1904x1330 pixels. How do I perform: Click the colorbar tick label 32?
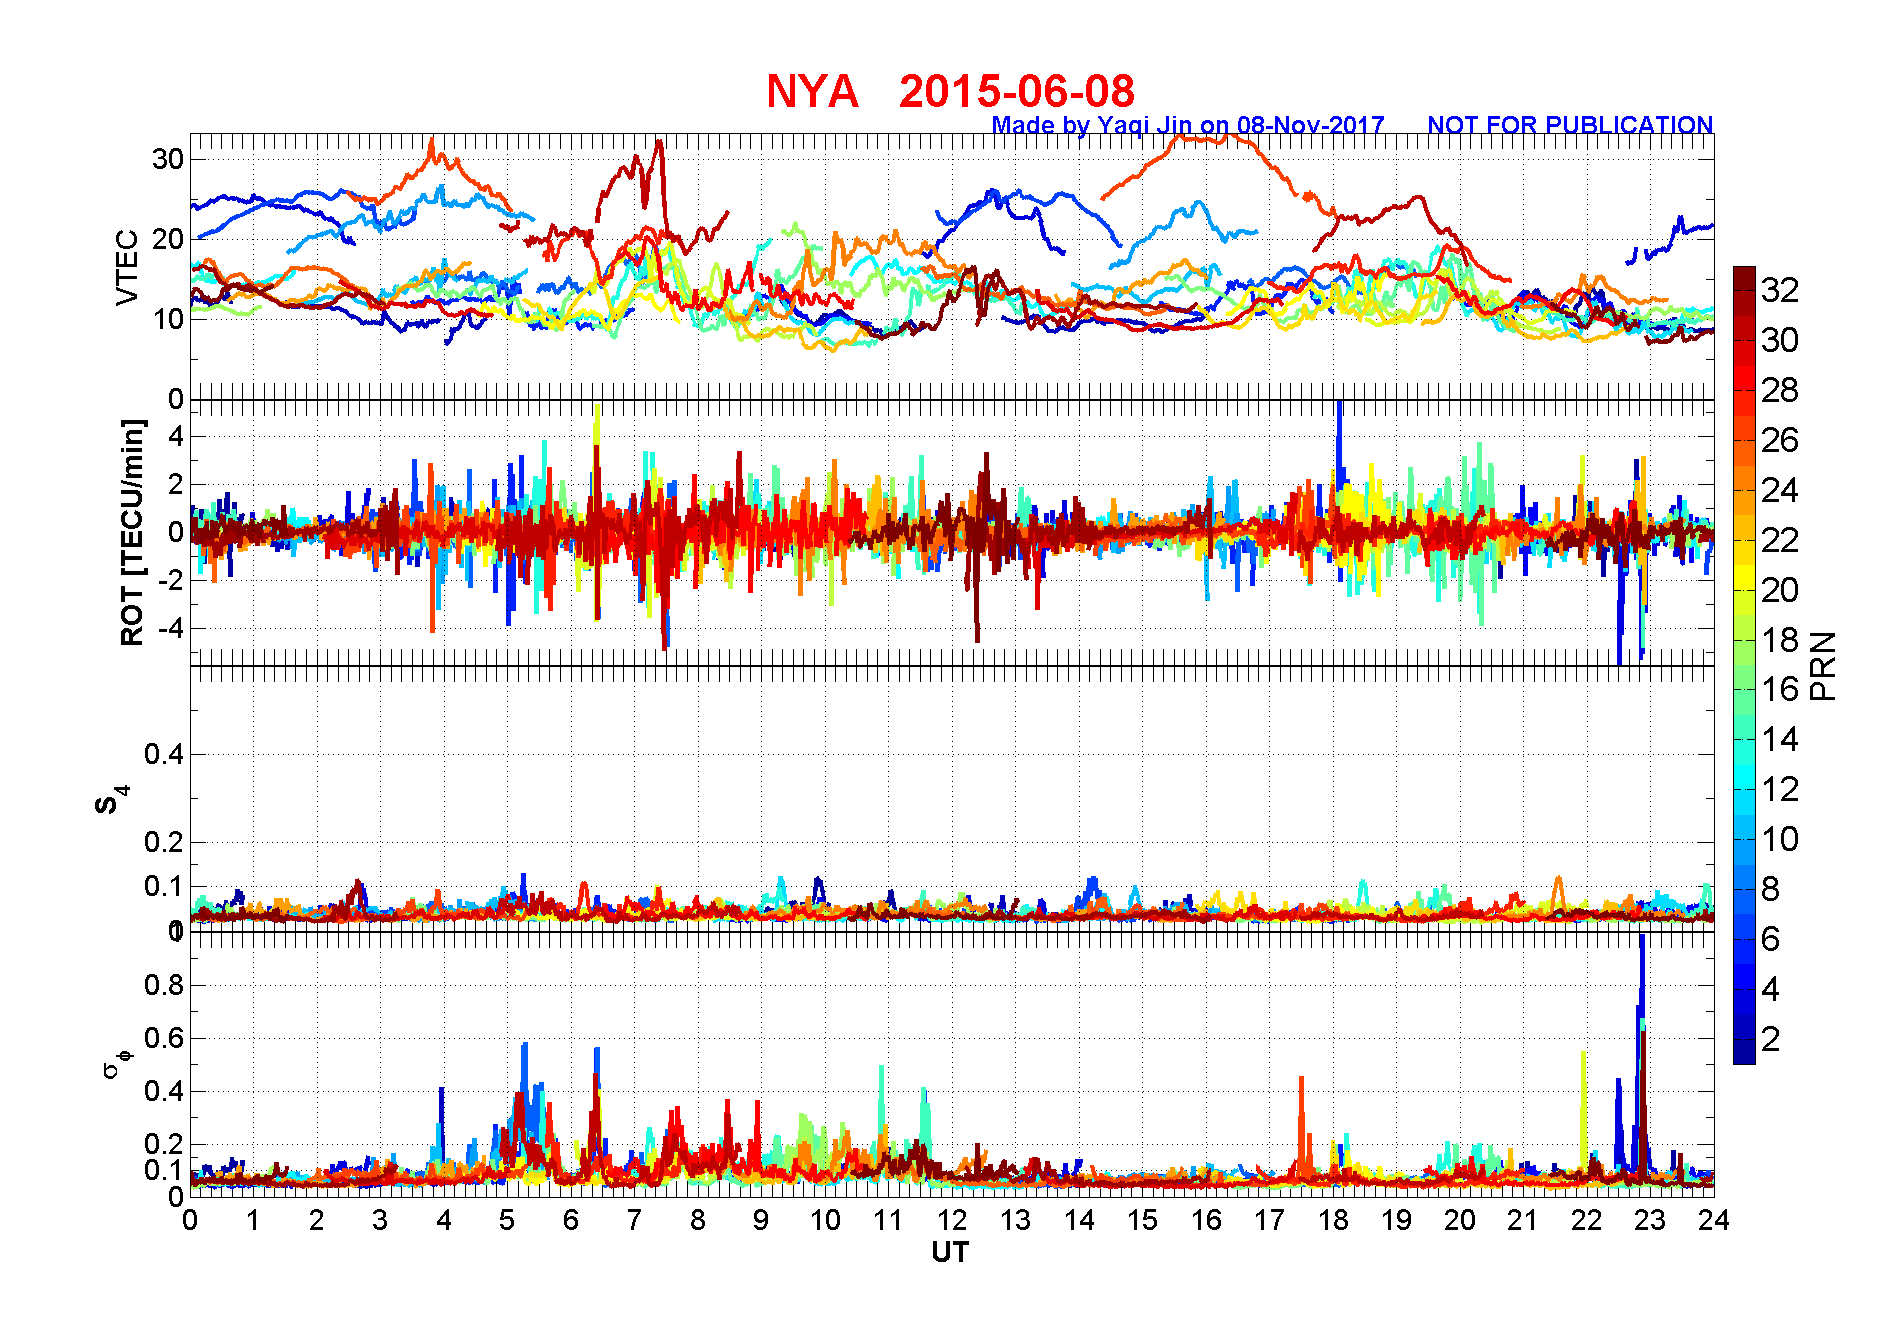click(x=1780, y=290)
